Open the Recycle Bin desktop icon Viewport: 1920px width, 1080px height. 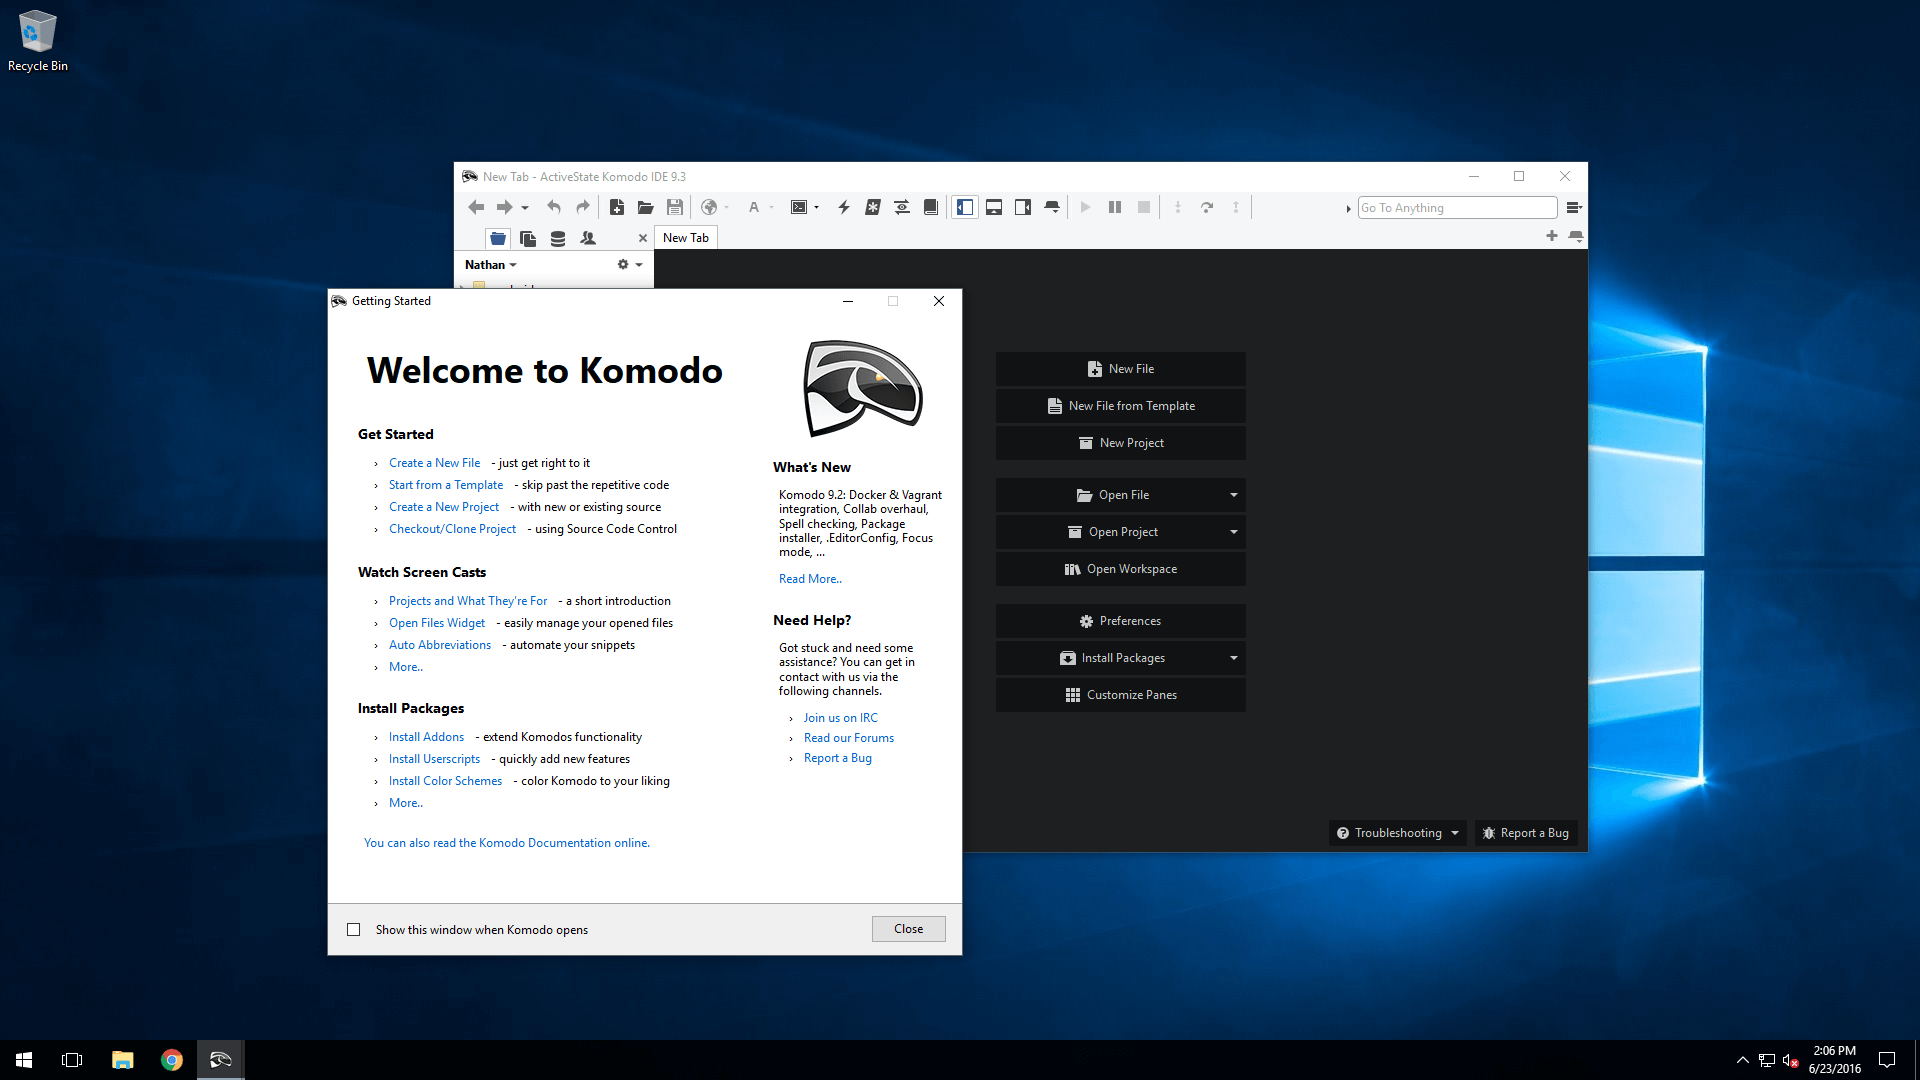[x=38, y=41]
